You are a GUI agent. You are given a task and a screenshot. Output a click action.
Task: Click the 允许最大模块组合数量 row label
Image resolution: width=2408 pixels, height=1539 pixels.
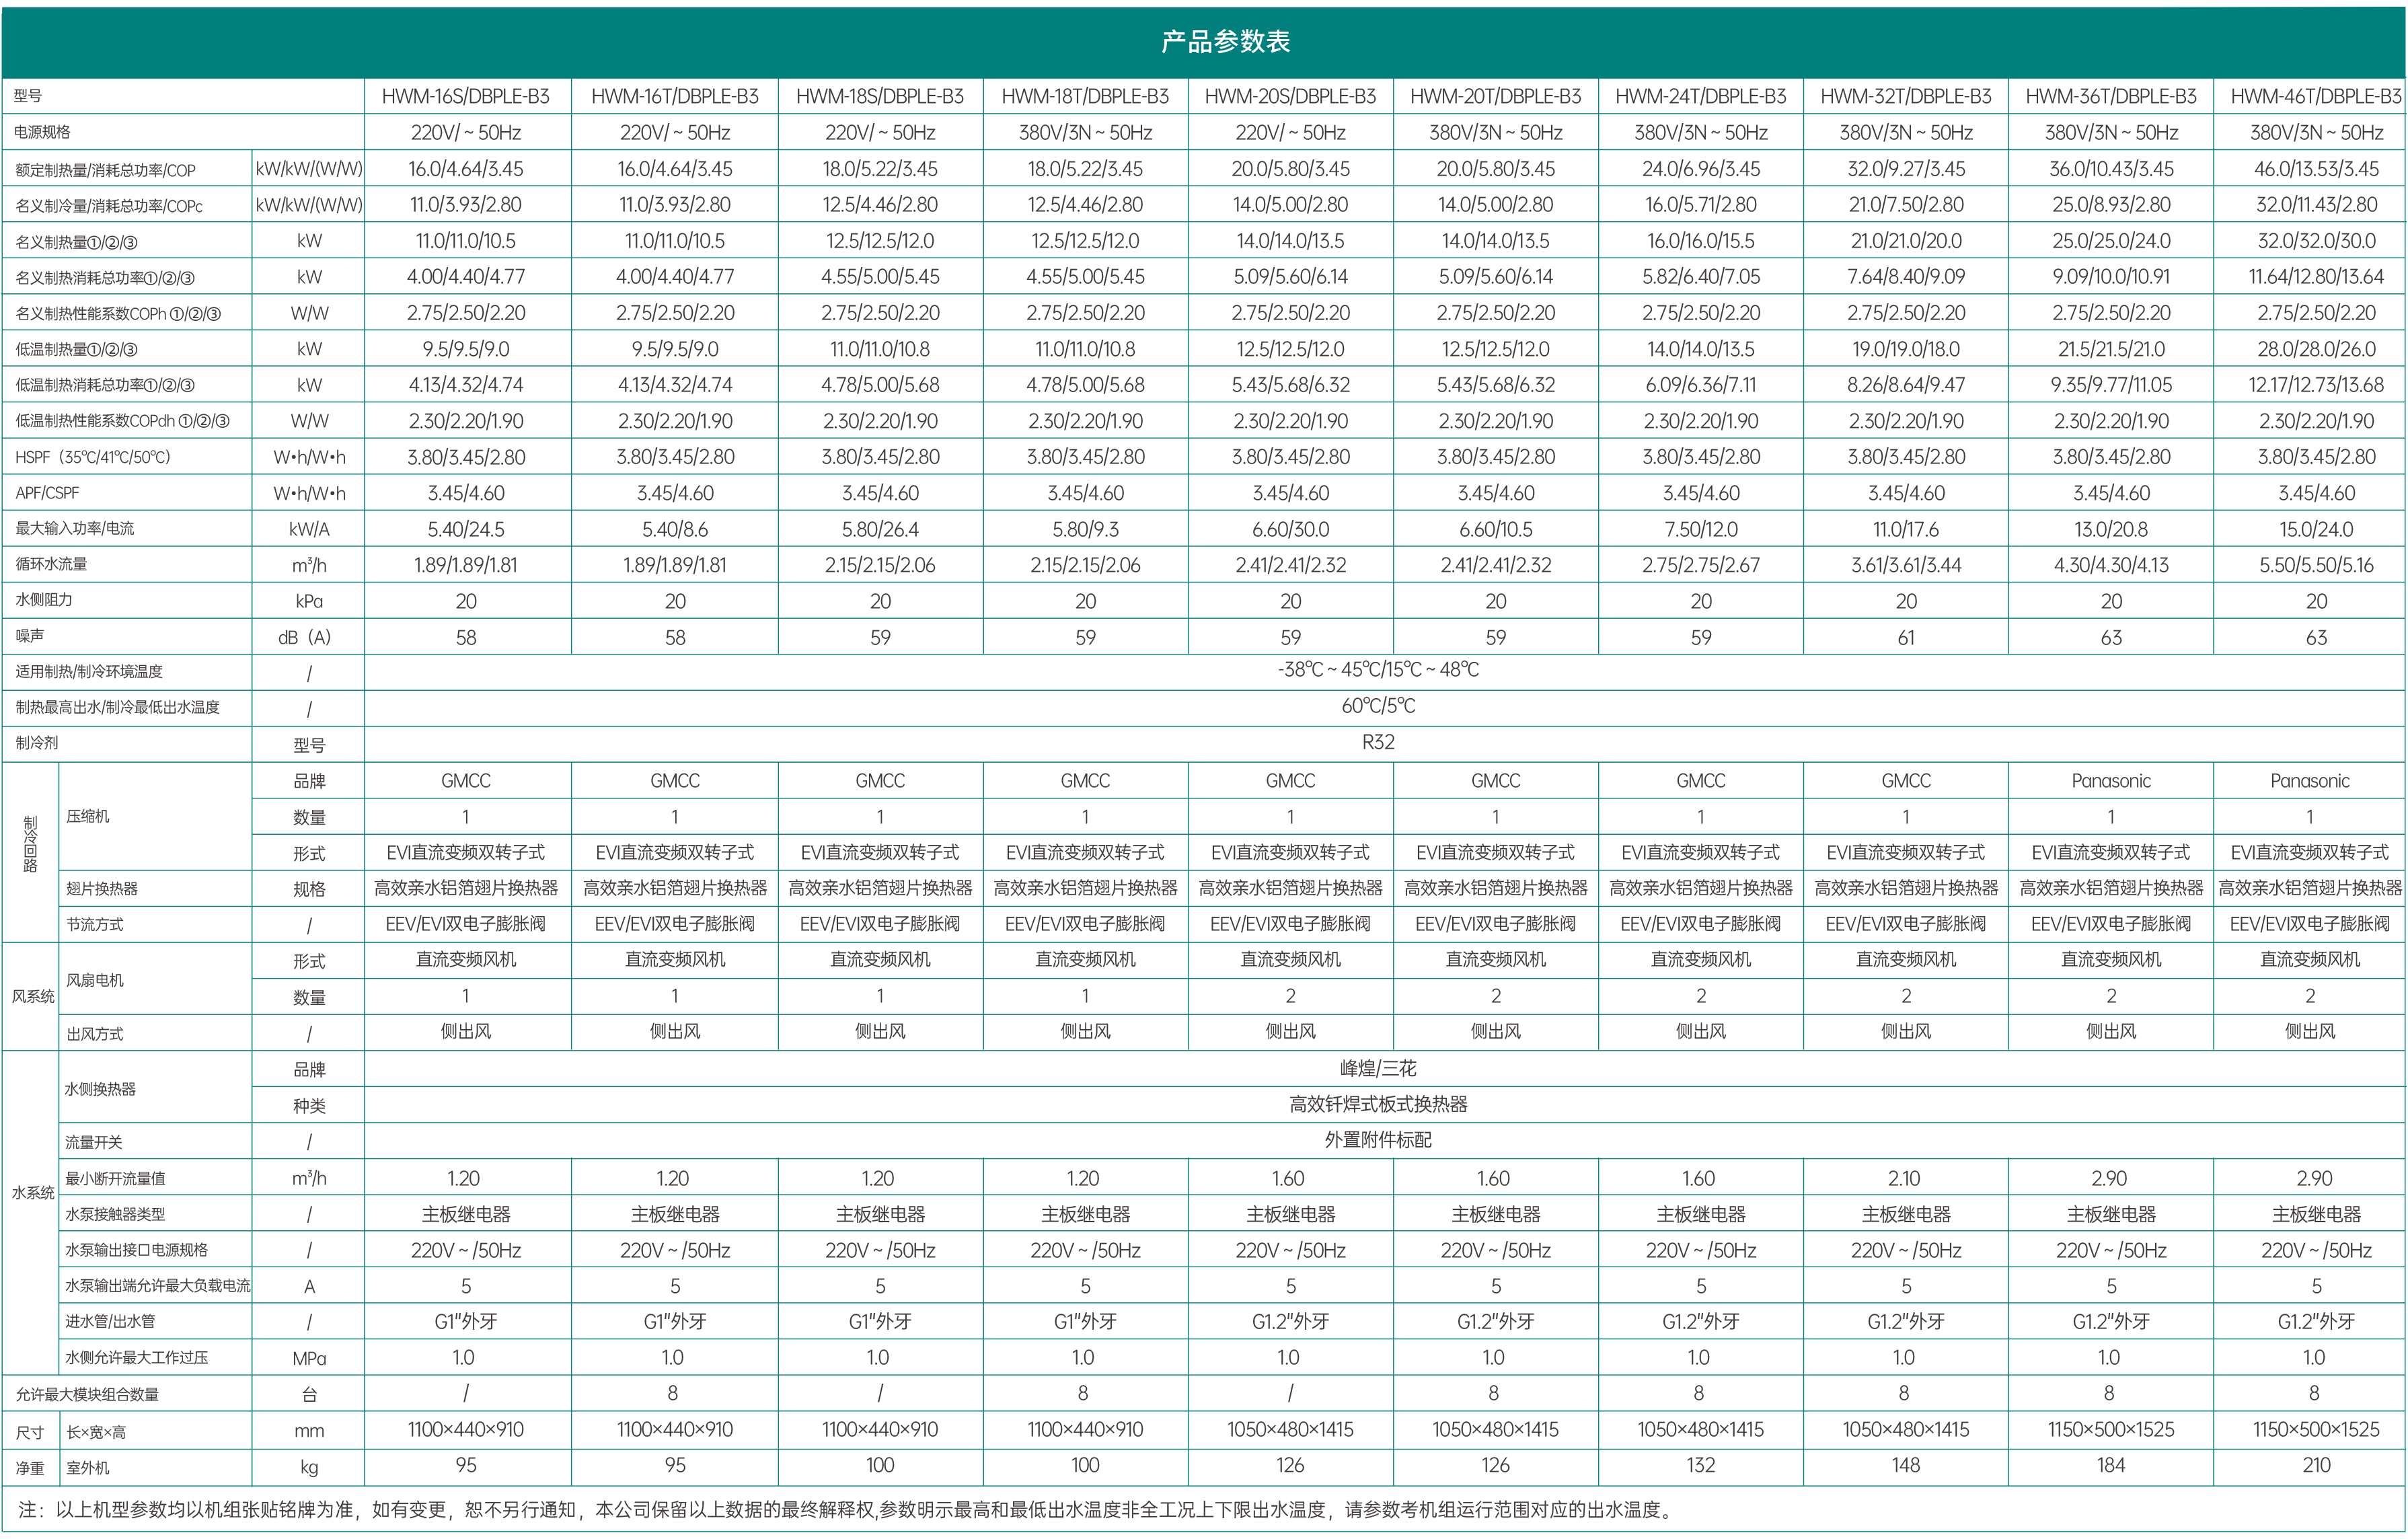87,1394
